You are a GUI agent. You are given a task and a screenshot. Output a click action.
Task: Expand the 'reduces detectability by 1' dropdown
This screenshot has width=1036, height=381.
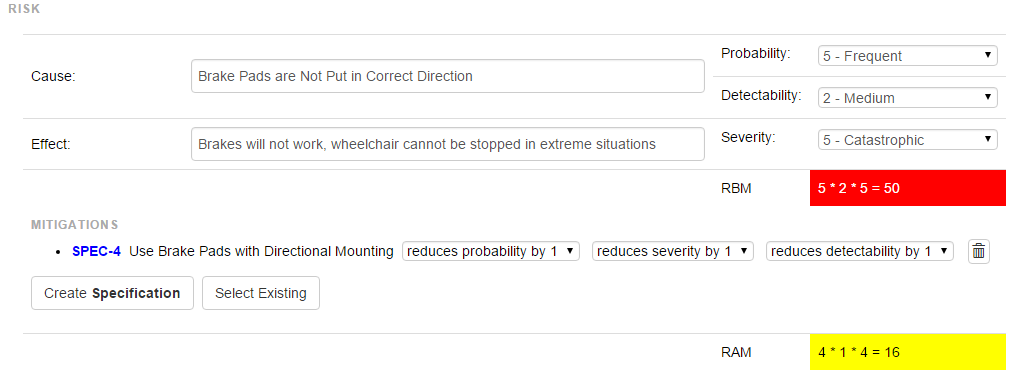[860, 251]
